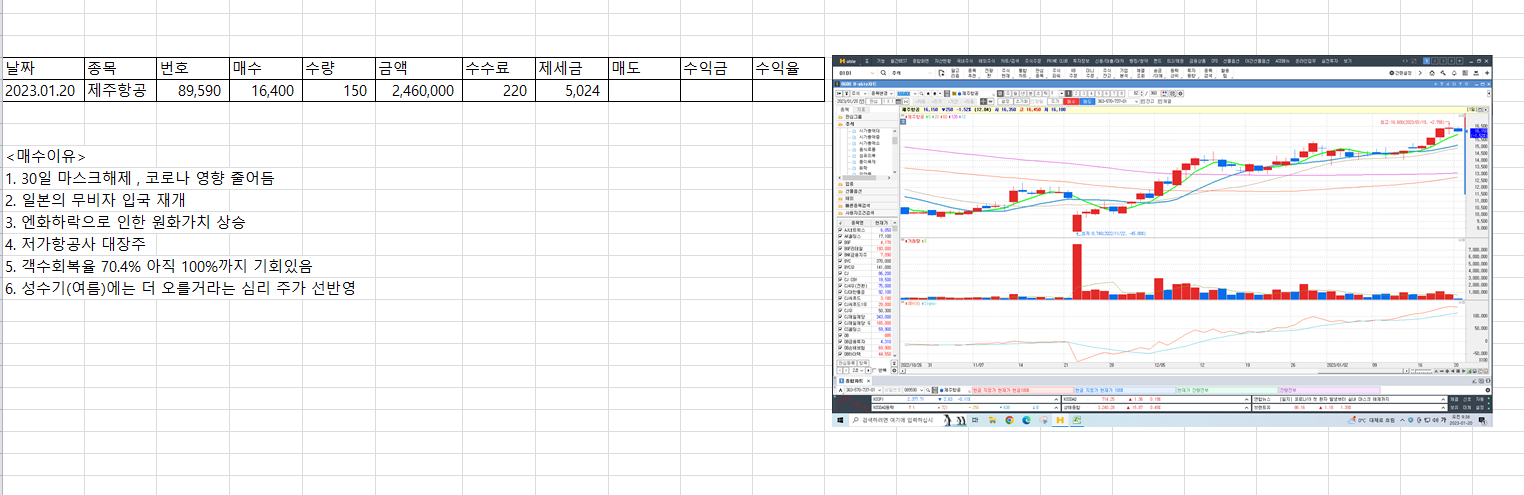This screenshot has height=495, width=1524.
Task: Select screen layout number 1 in HTS
Action: [1427, 61]
